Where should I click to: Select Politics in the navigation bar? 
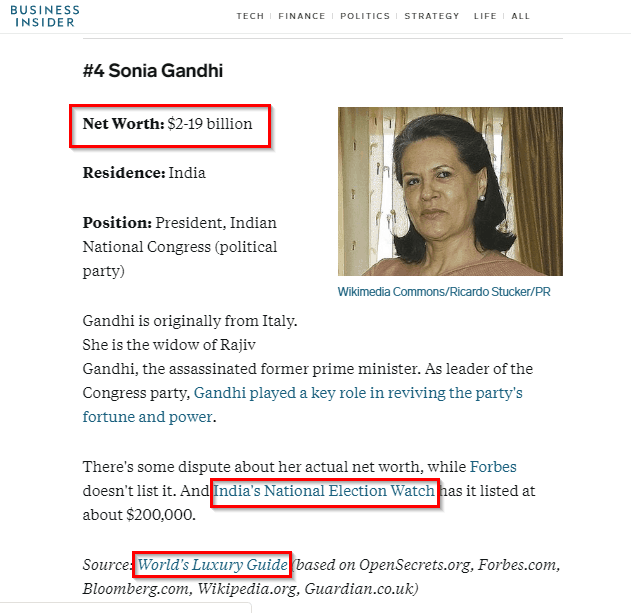point(365,16)
